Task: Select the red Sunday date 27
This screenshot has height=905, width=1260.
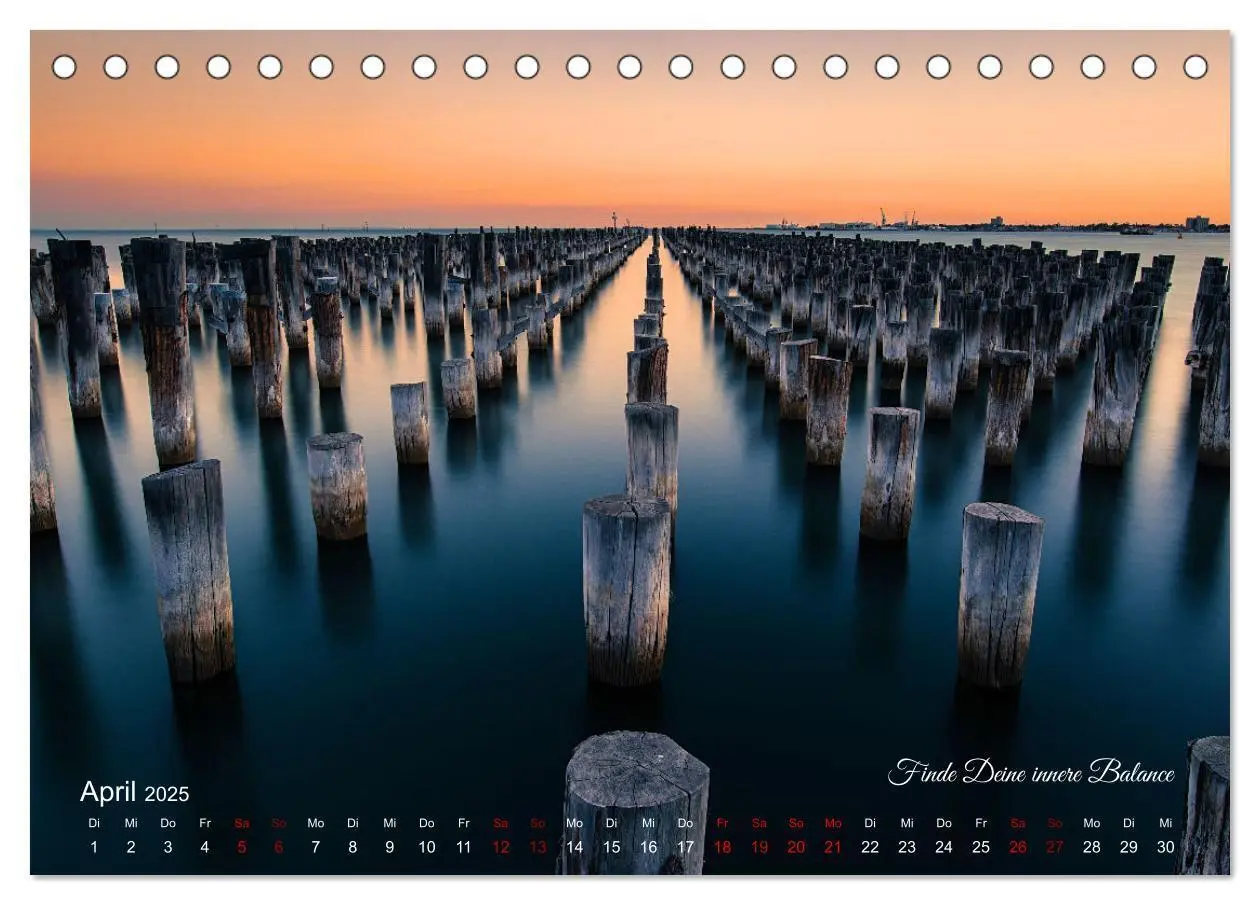Action: [x=1055, y=847]
